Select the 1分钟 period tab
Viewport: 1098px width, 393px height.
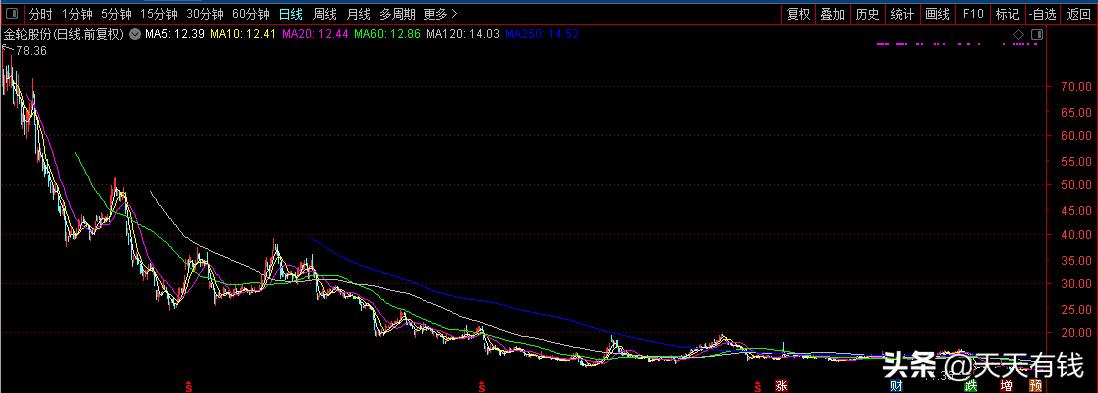click(77, 14)
